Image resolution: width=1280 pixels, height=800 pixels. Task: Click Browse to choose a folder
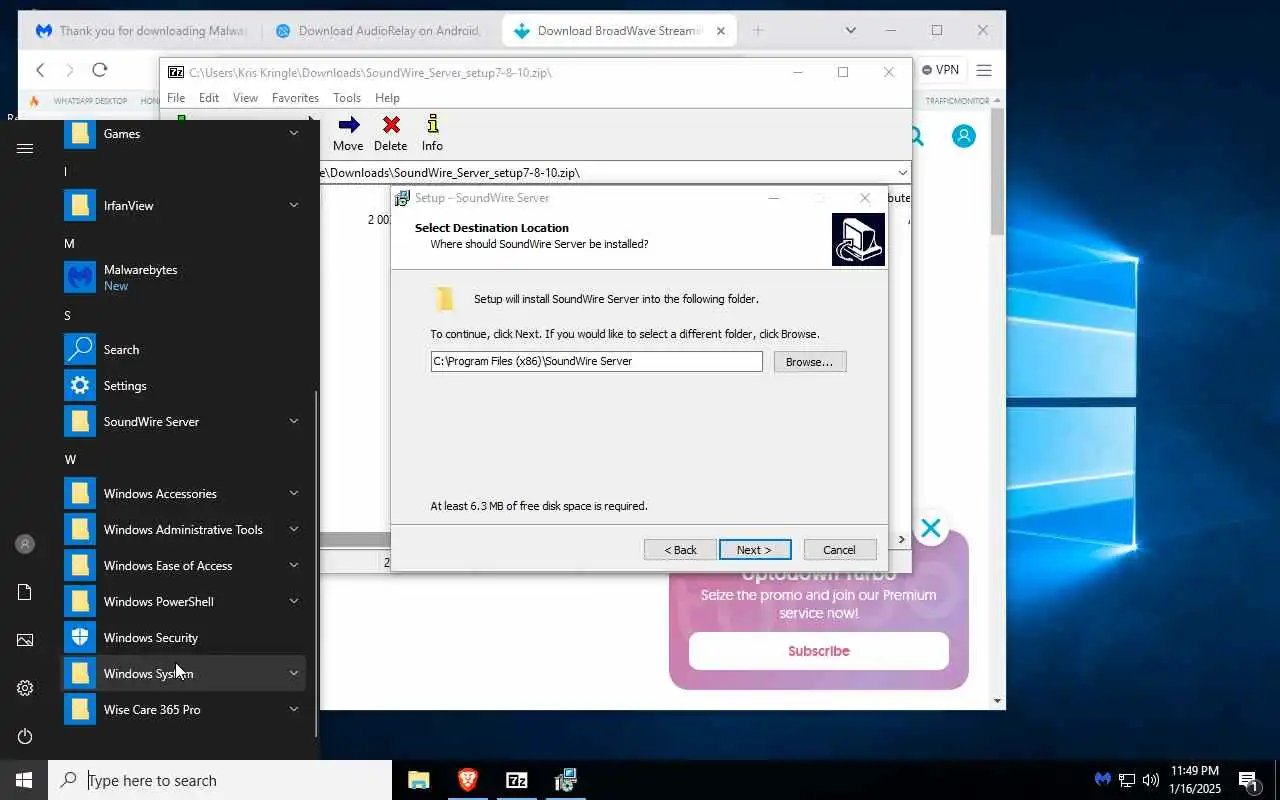pyautogui.click(x=810, y=362)
